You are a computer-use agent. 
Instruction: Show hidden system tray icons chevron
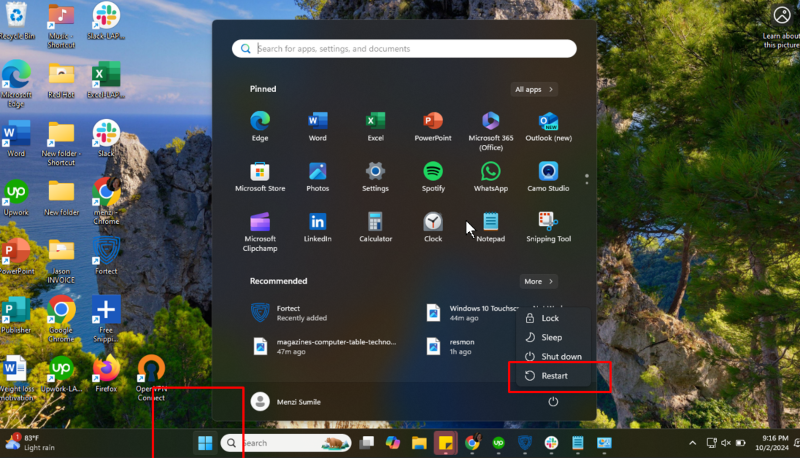692,442
